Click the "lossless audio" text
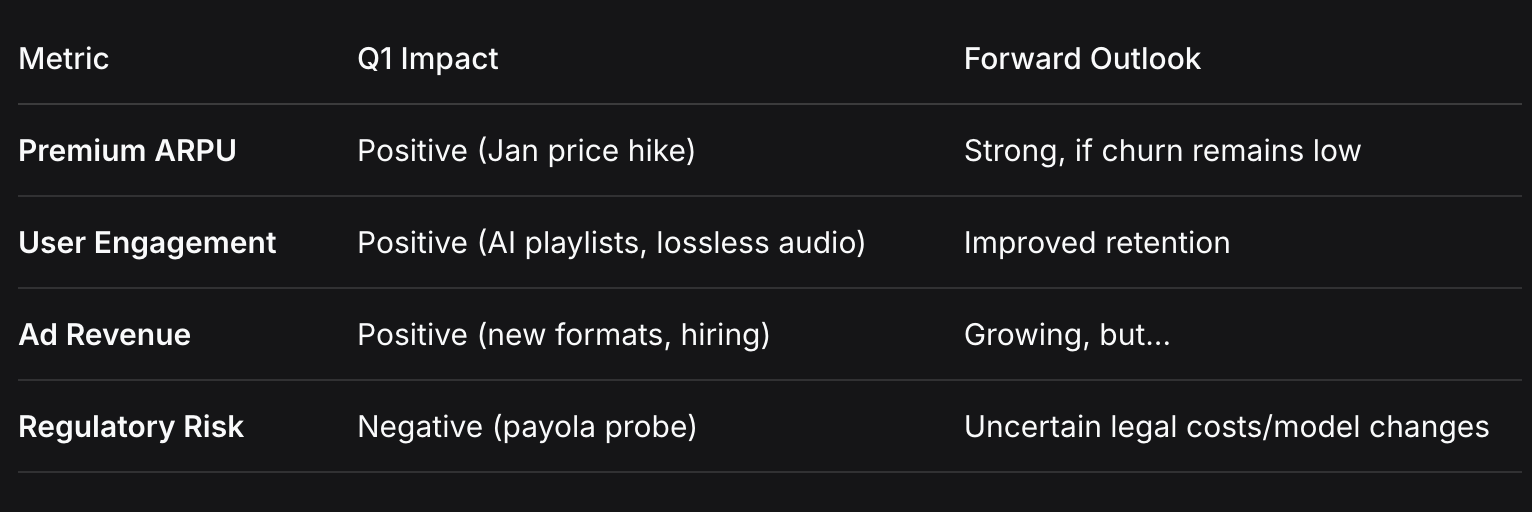This screenshot has height=512, width=1532. click(x=755, y=243)
